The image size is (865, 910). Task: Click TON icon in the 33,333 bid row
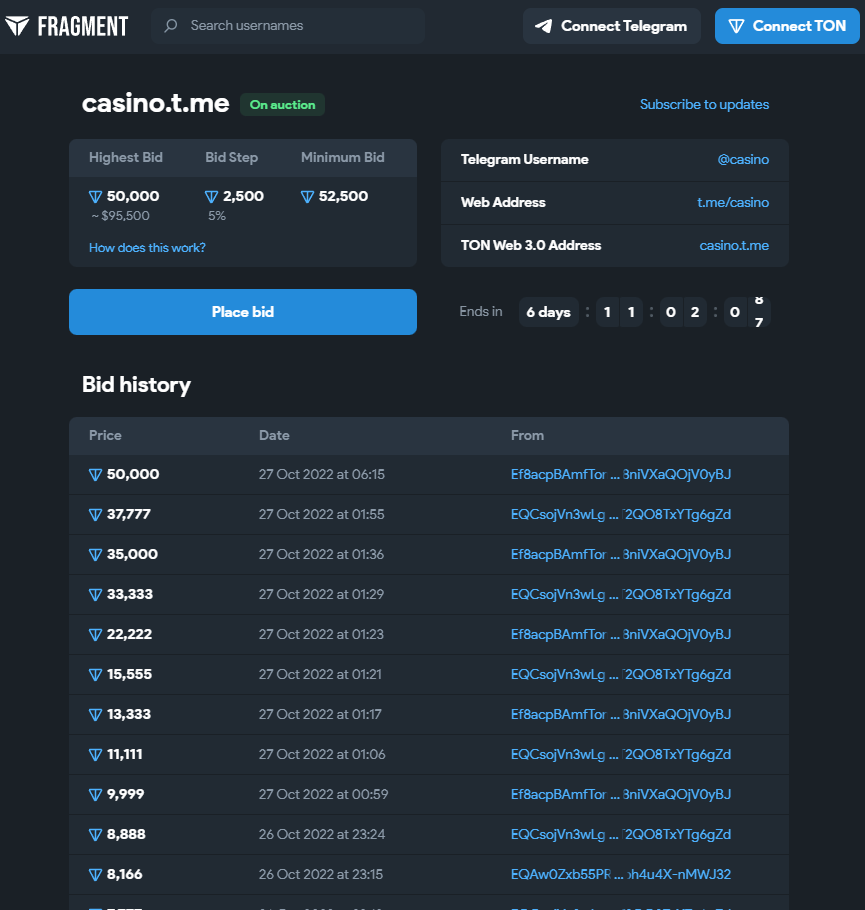[x=95, y=595]
